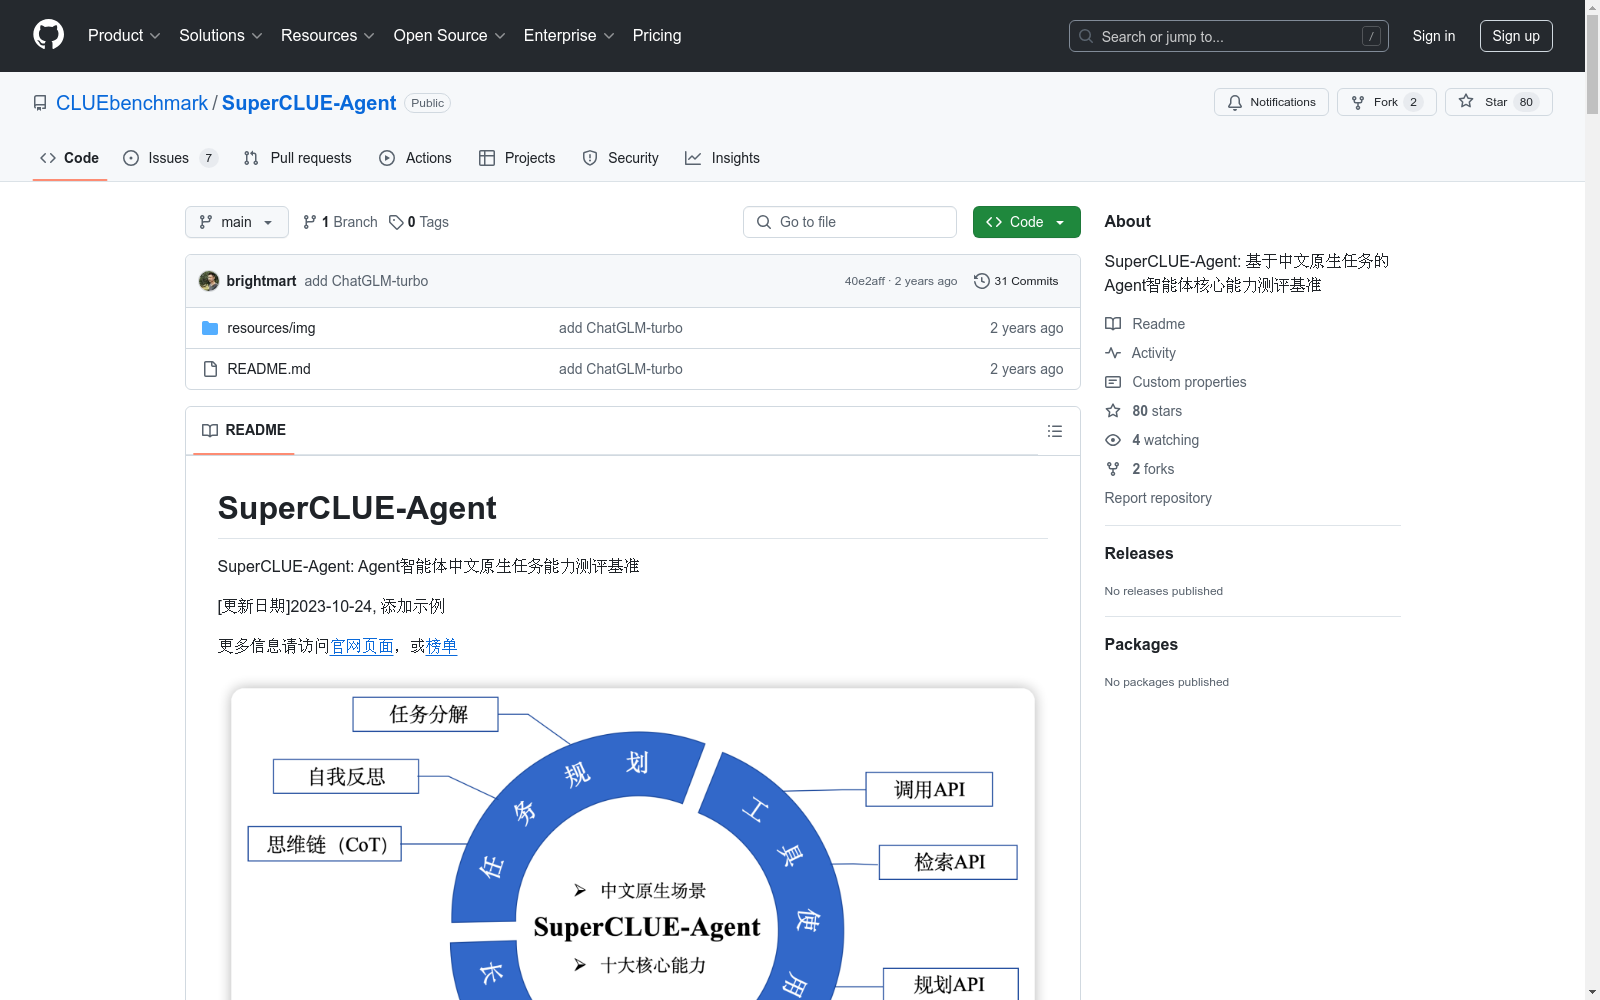Open commit hash 40e2aff

[x=864, y=281]
